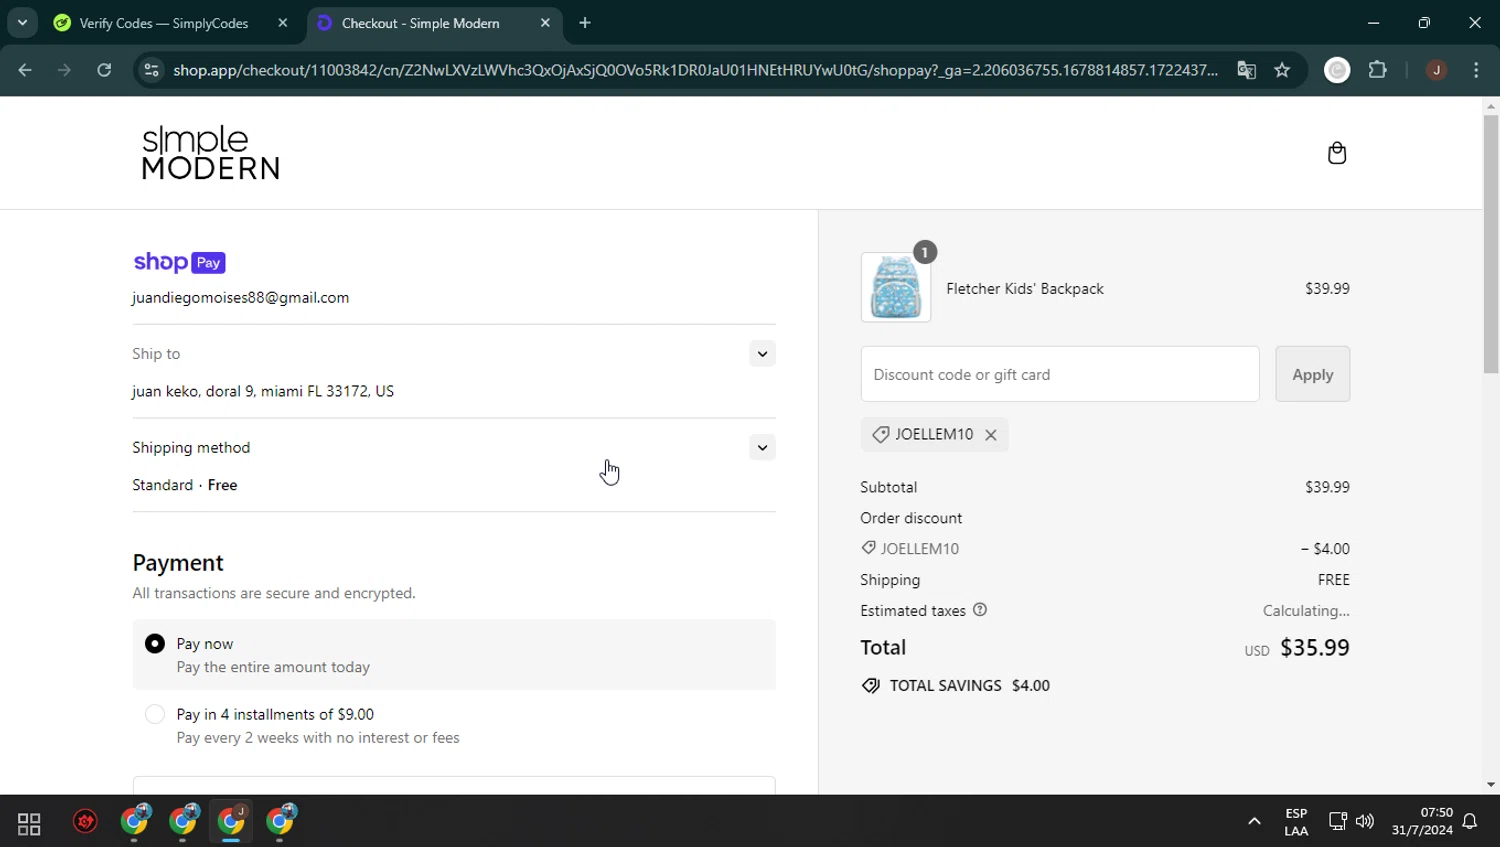
Task: Click the scrollbar down arrow
Action: (1491, 785)
